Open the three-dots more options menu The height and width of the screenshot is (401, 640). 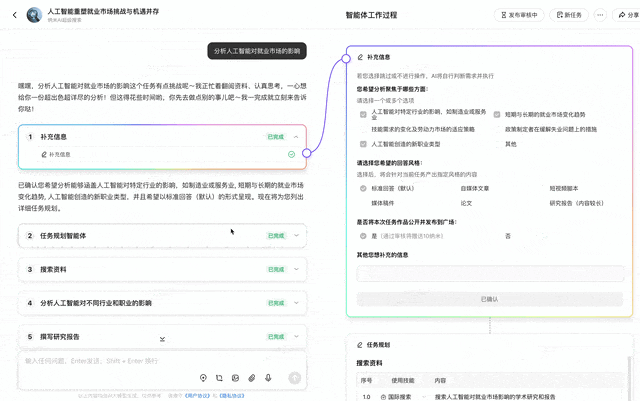point(599,15)
